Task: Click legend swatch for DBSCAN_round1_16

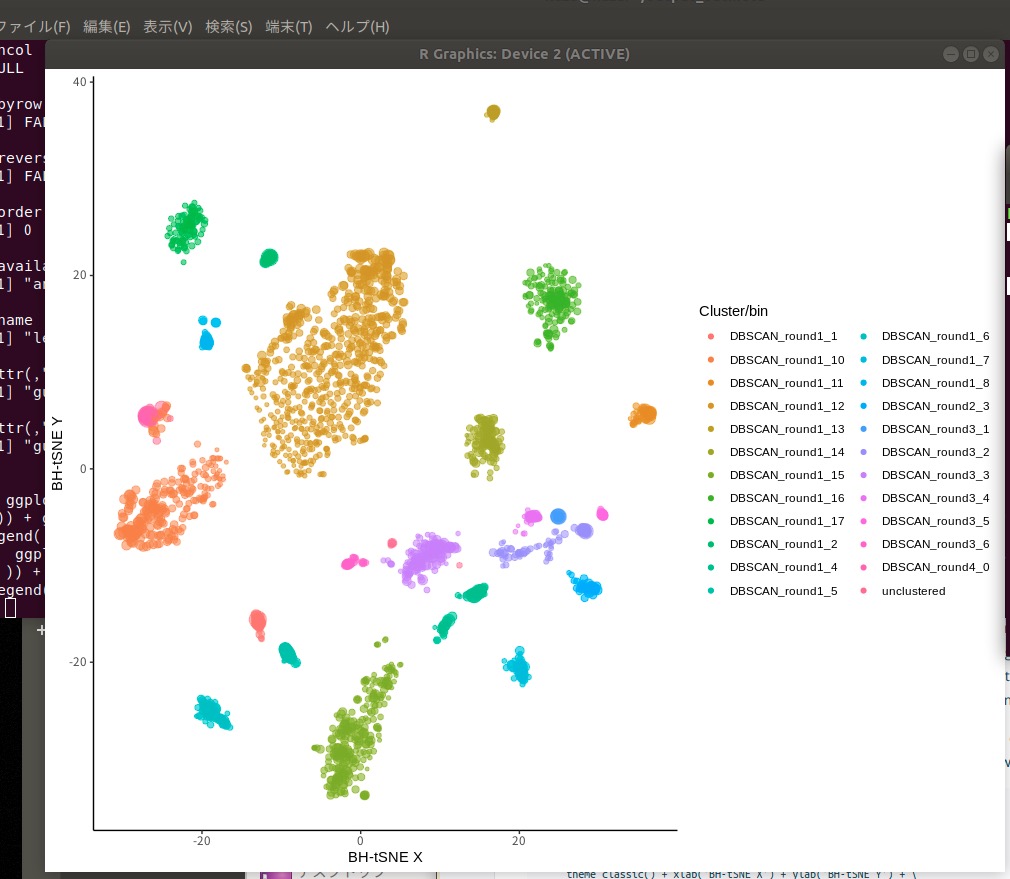Action: 710,498
